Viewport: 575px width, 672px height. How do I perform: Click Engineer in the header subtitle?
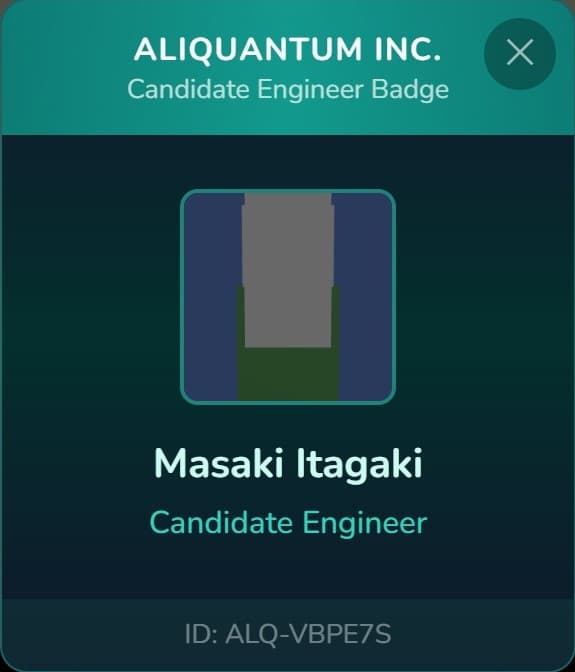click(x=311, y=91)
